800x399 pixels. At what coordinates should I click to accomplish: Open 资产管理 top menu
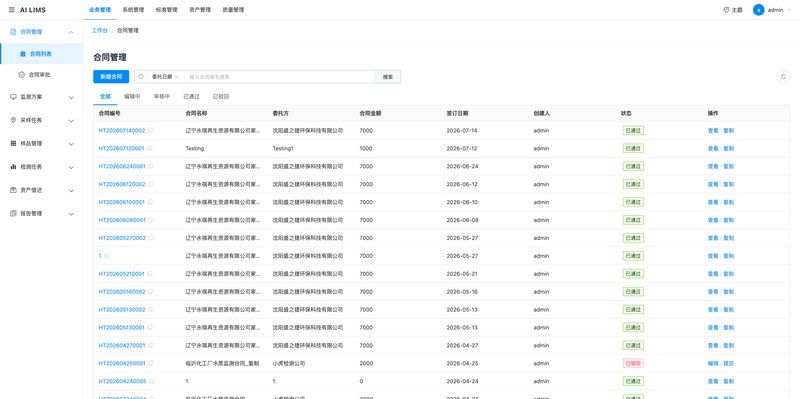(x=199, y=10)
